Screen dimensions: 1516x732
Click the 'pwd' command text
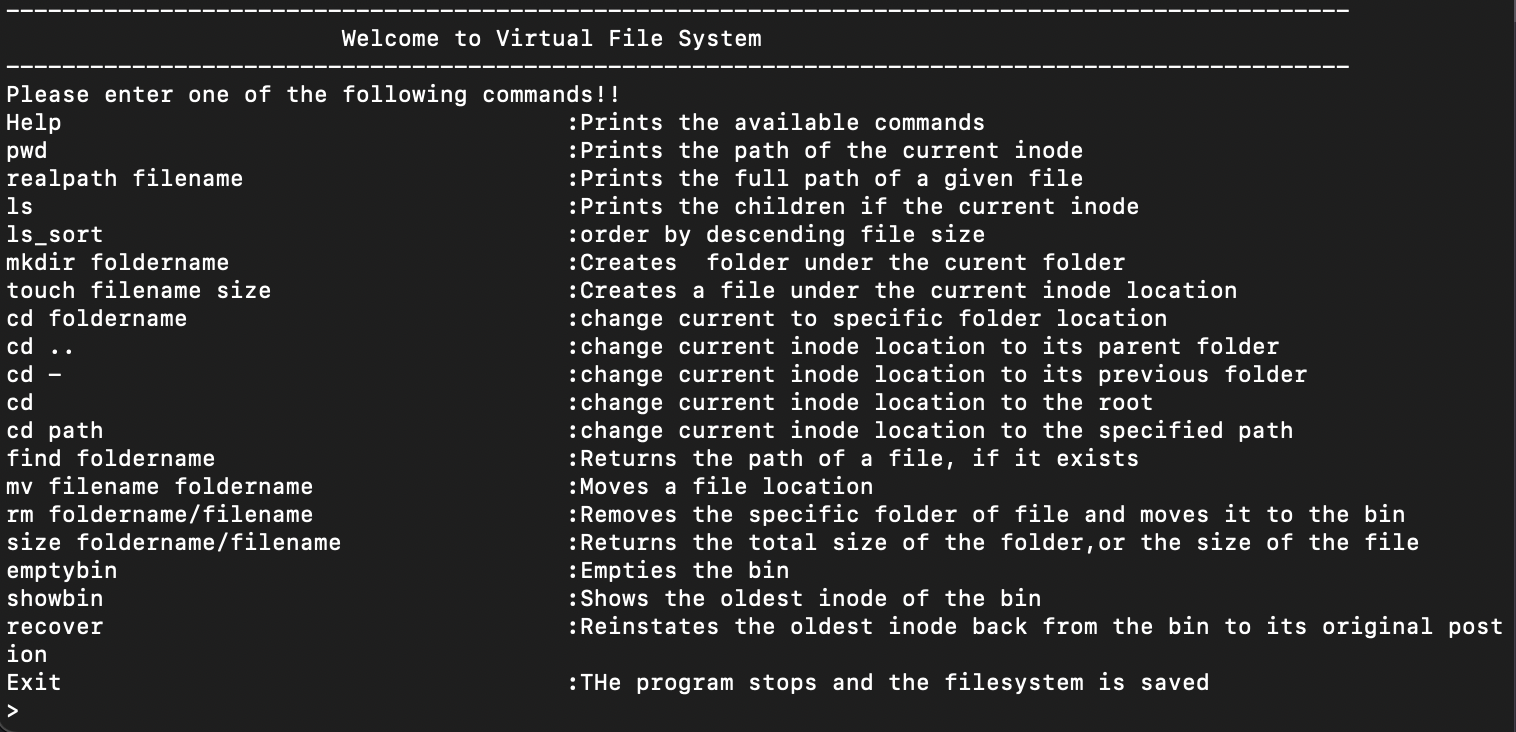click(x=27, y=151)
